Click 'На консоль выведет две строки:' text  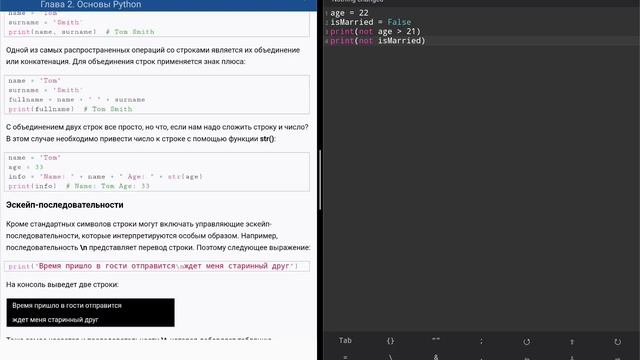[62, 284]
